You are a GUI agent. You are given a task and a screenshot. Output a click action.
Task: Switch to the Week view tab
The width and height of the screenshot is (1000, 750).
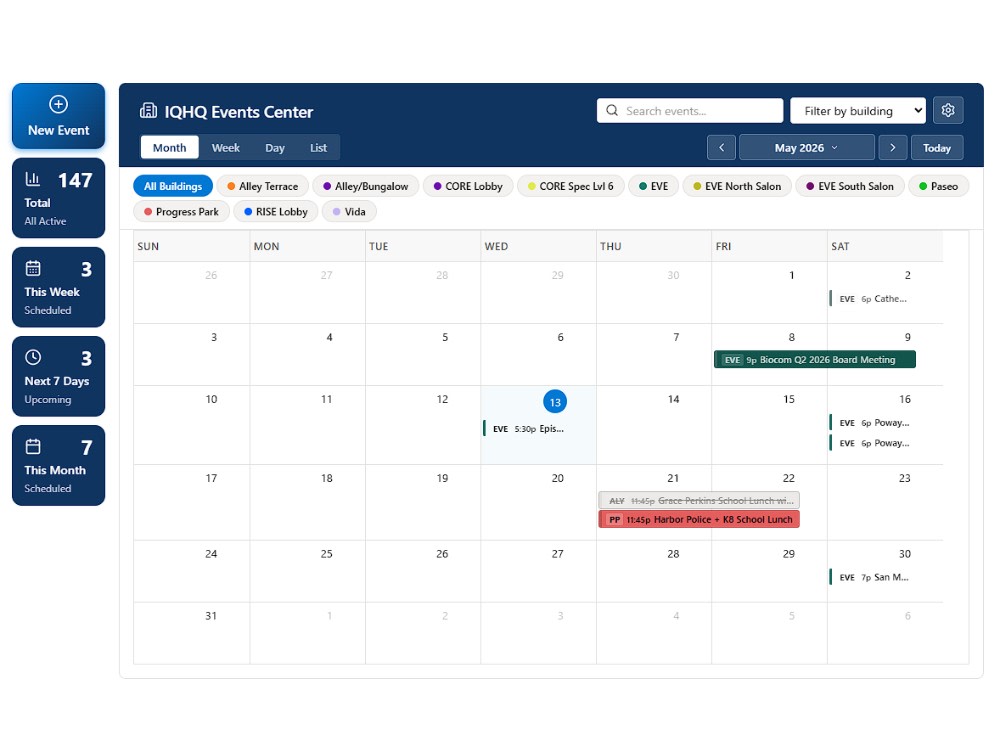point(226,147)
